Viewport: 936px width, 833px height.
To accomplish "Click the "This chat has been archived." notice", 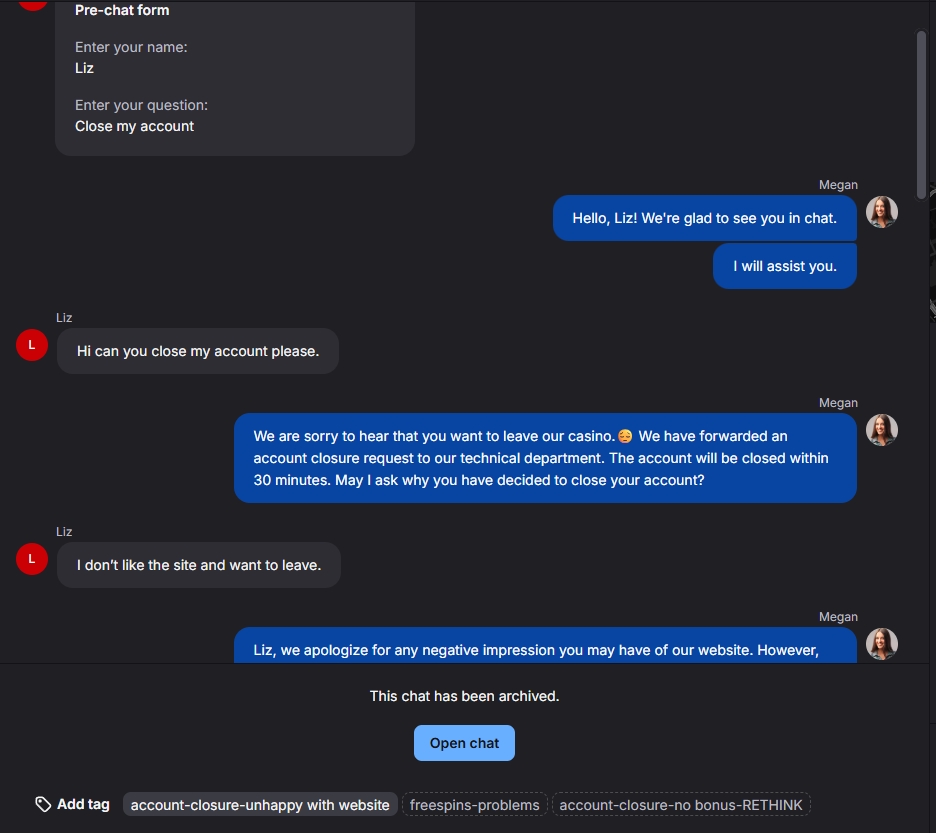I will pyautogui.click(x=464, y=696).
